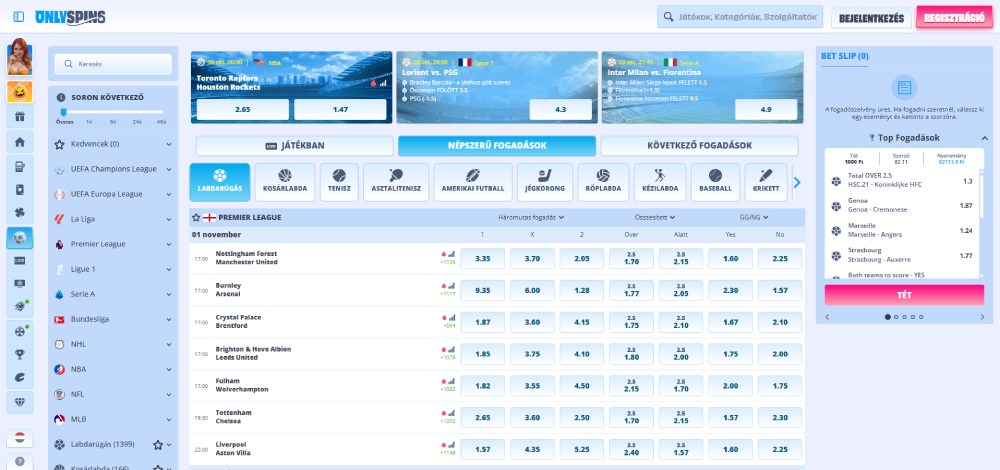Screen dimensions: 1000x470
Task: Select the second carousel dot in bet slip
Action: click(x=896, y=316)
